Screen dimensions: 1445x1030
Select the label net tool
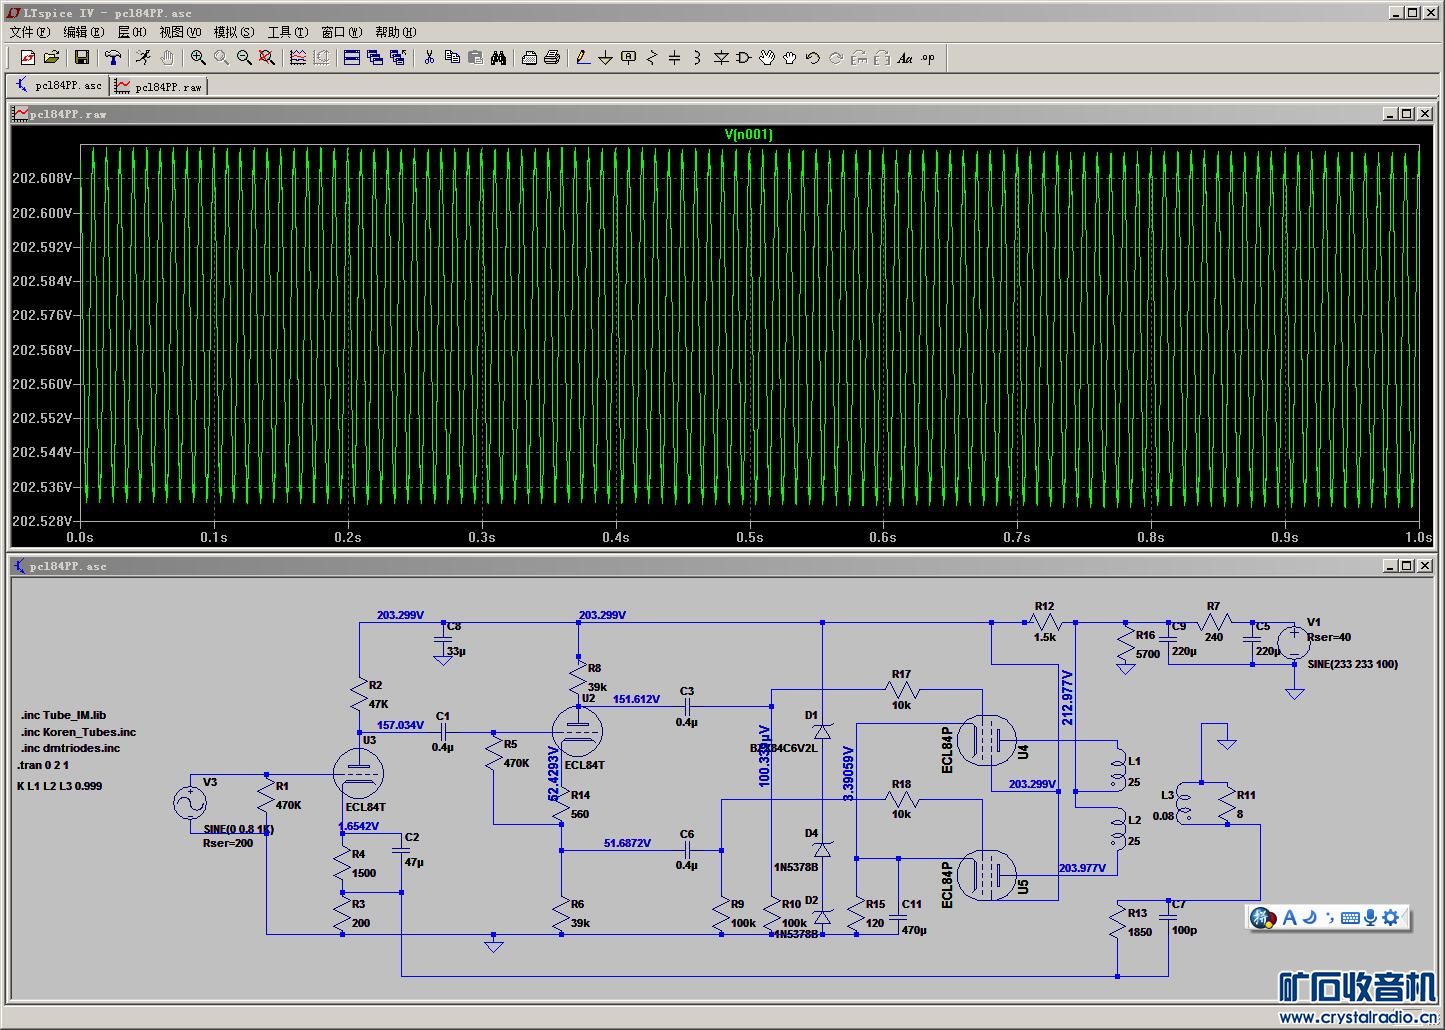pyautogui.click(x=628, y=58)
